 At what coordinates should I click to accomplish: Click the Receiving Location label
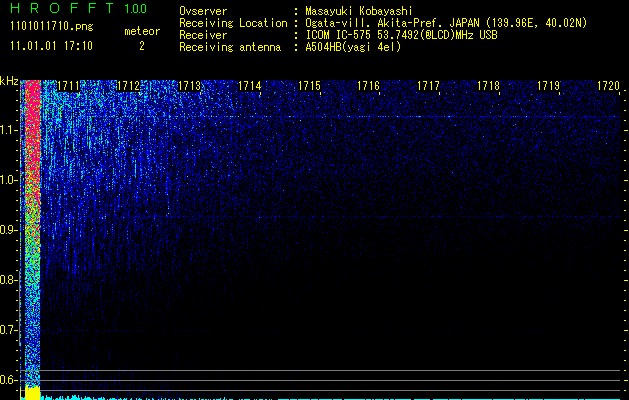pos(233,23)
